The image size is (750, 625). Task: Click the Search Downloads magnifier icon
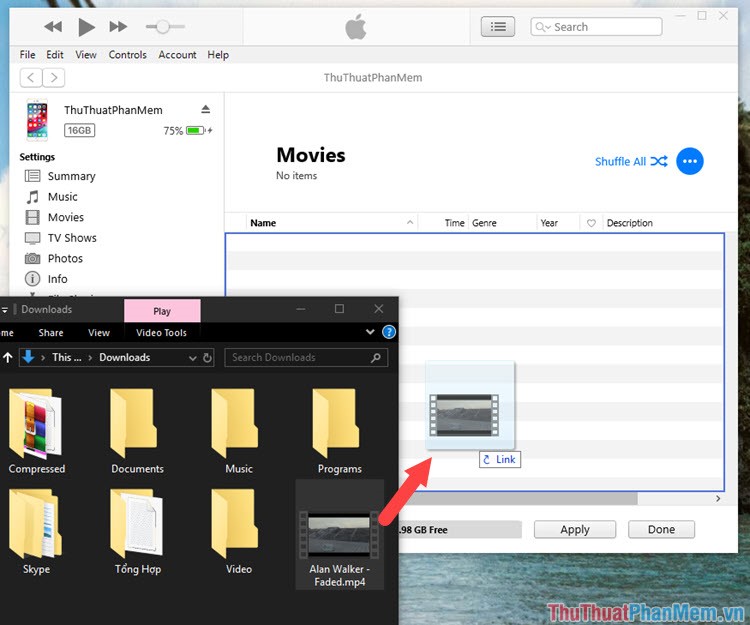pyautogui.click(x=376, y=358)
